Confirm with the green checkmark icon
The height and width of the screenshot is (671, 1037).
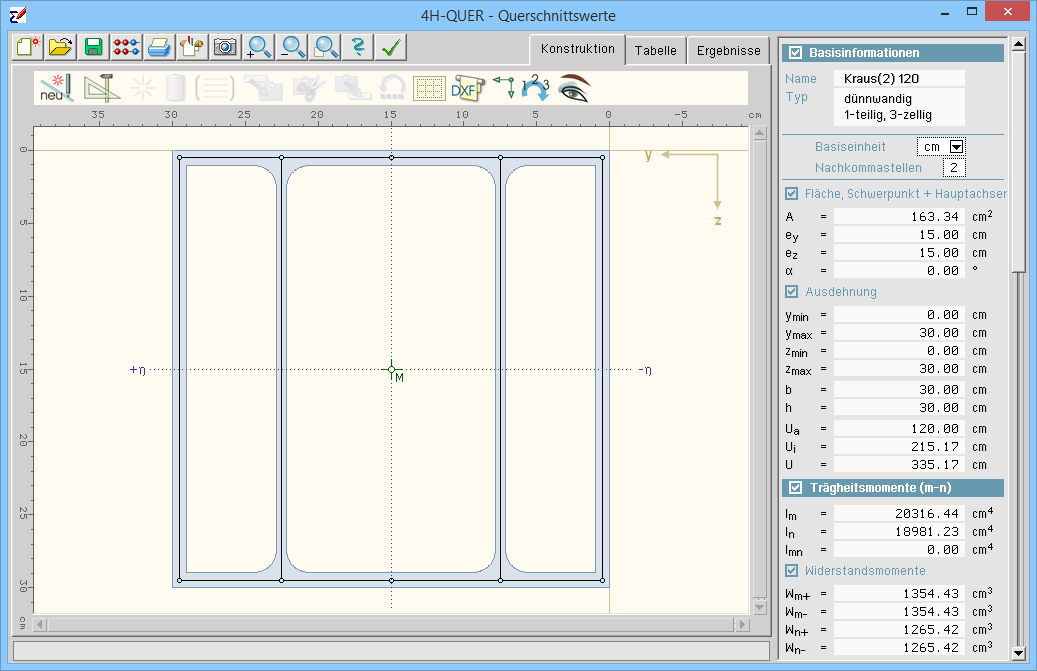[x=391, y=47]
